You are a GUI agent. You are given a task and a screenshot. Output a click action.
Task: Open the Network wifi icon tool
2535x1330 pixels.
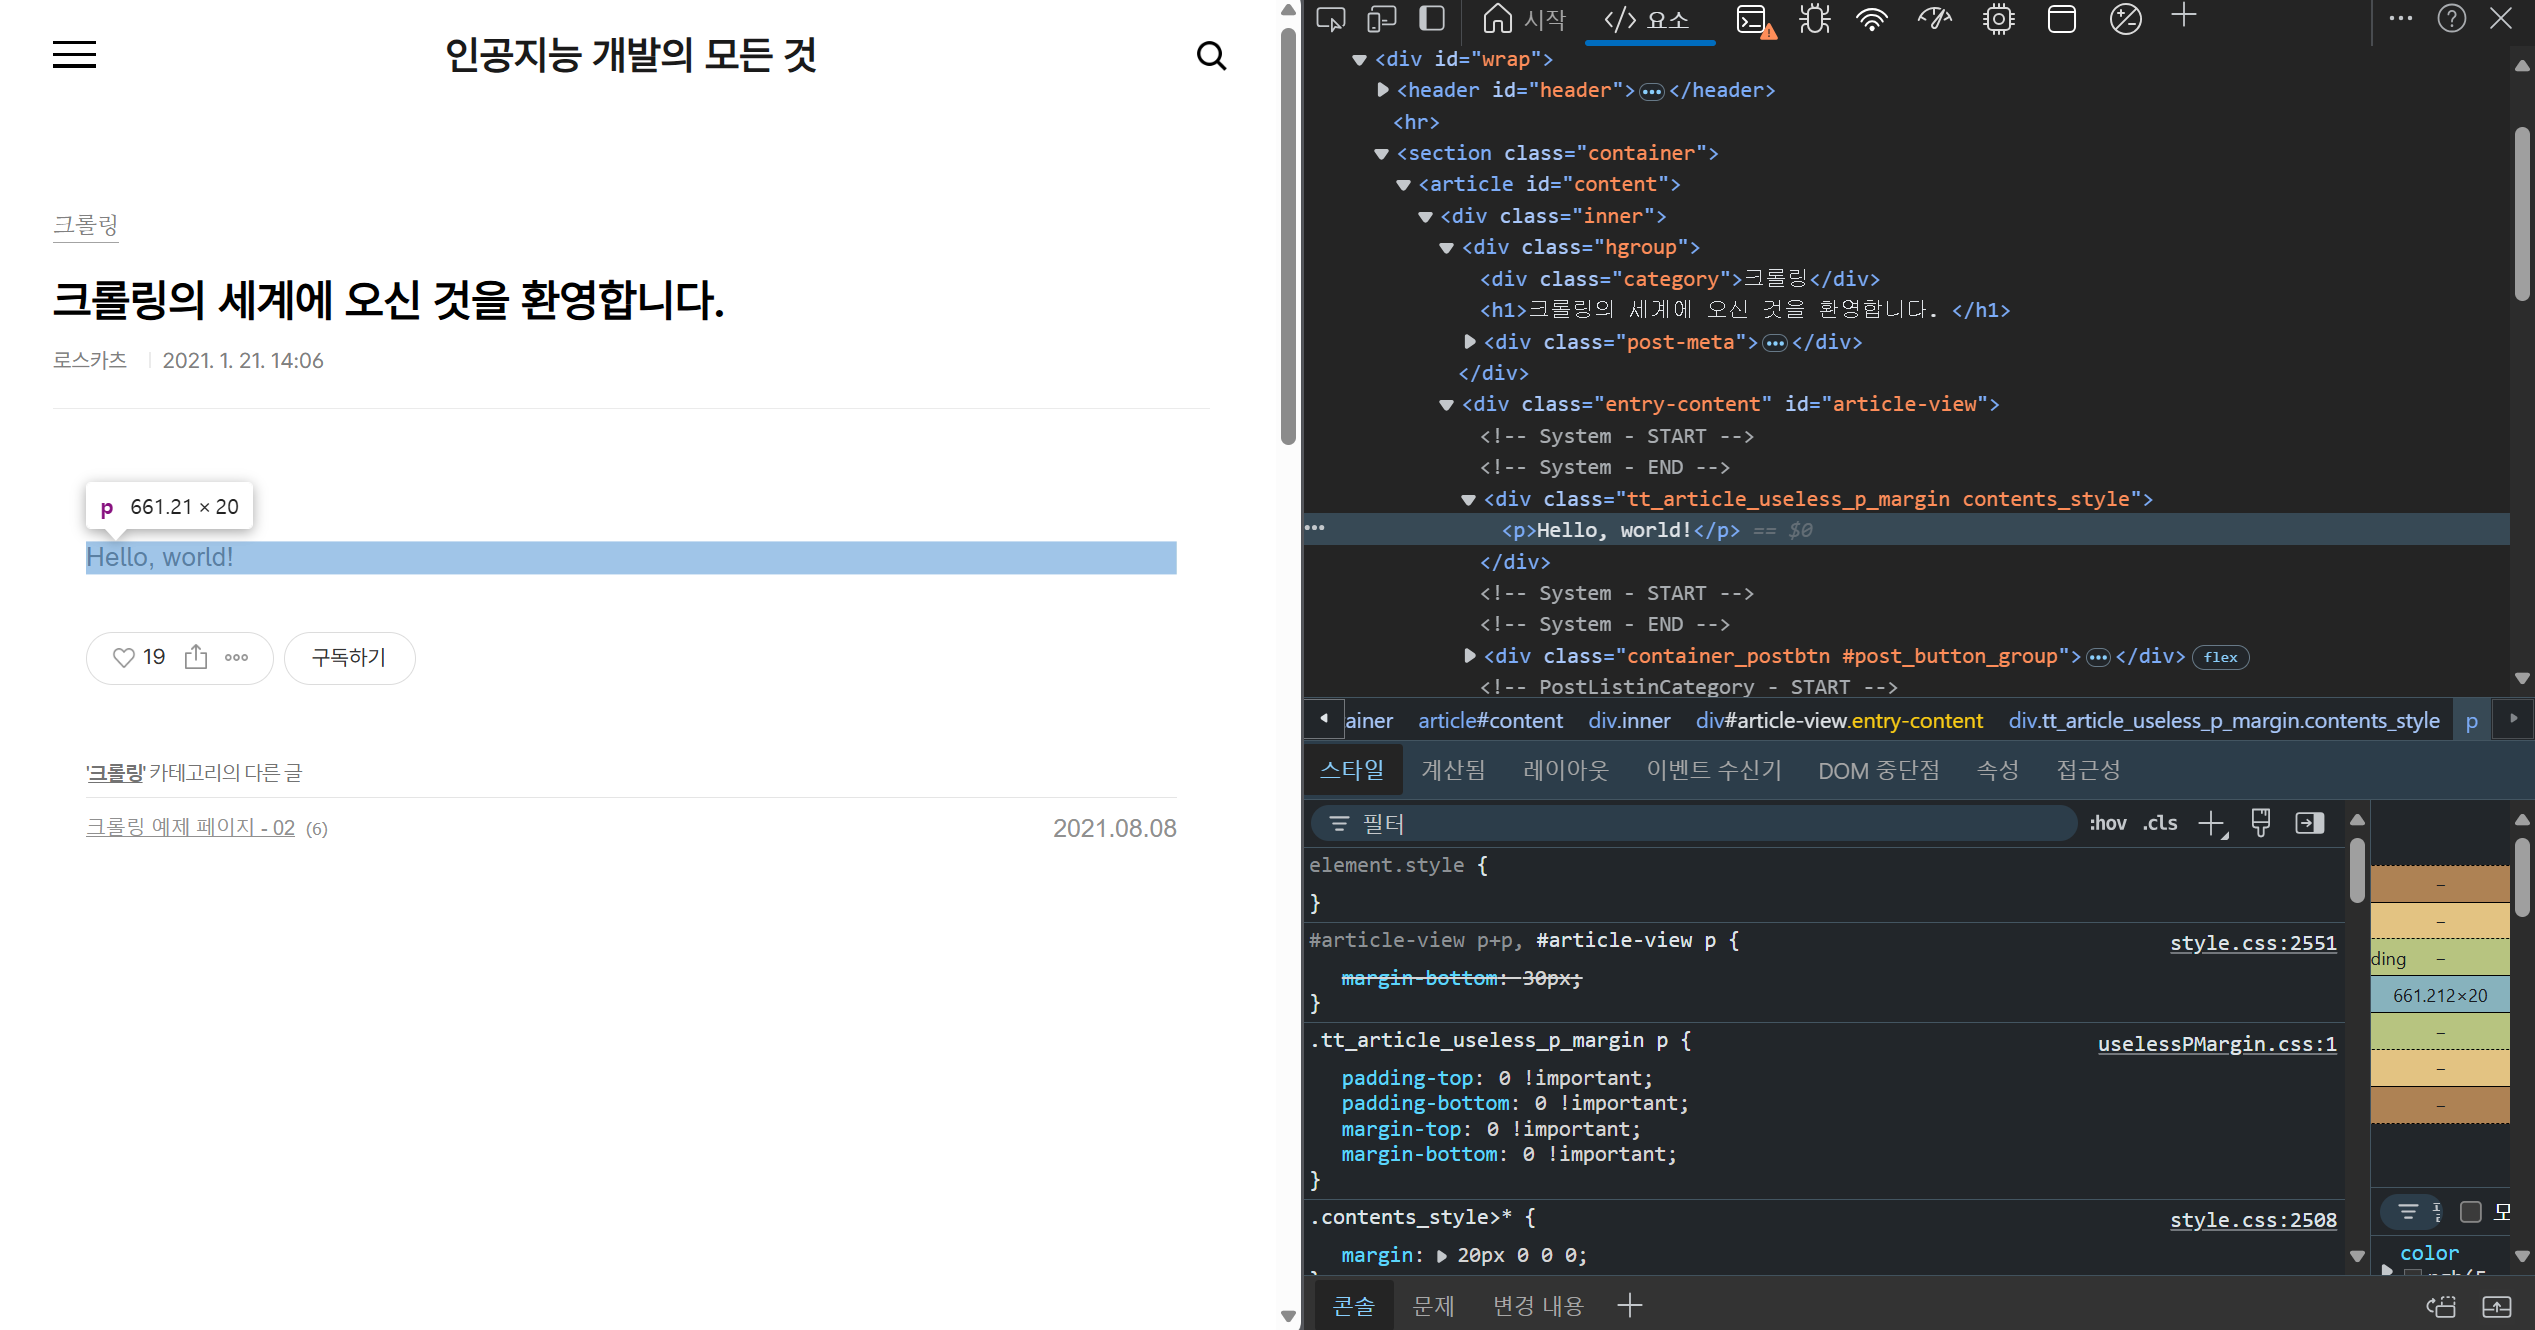(1872, 19)
